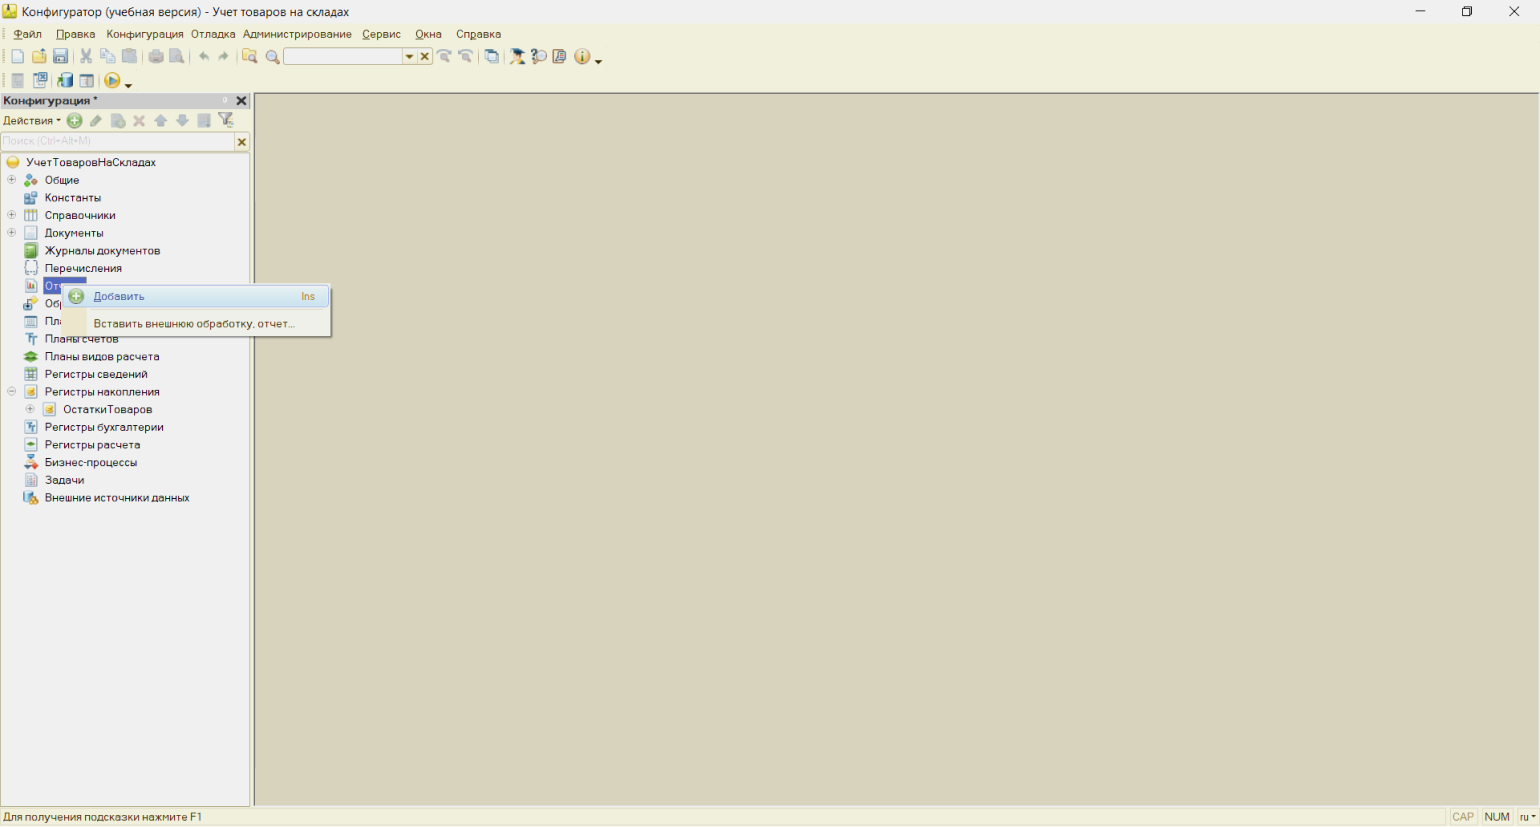Click red Delete X icon in Configuration panel

(x=139, y=121)
